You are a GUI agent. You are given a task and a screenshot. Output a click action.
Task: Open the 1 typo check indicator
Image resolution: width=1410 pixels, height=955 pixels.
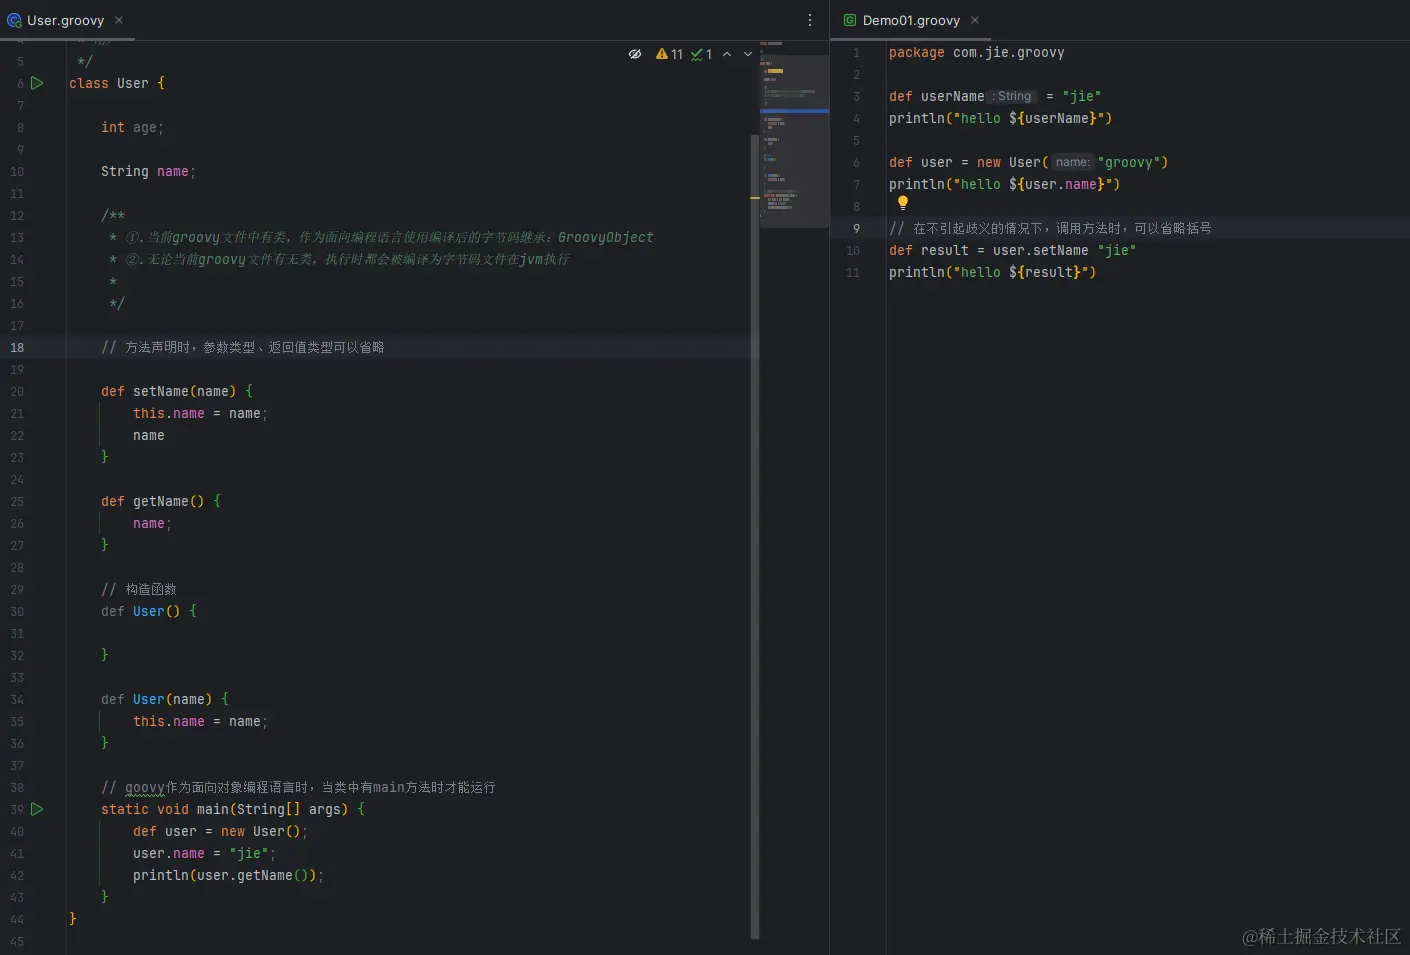coord(702,54)
